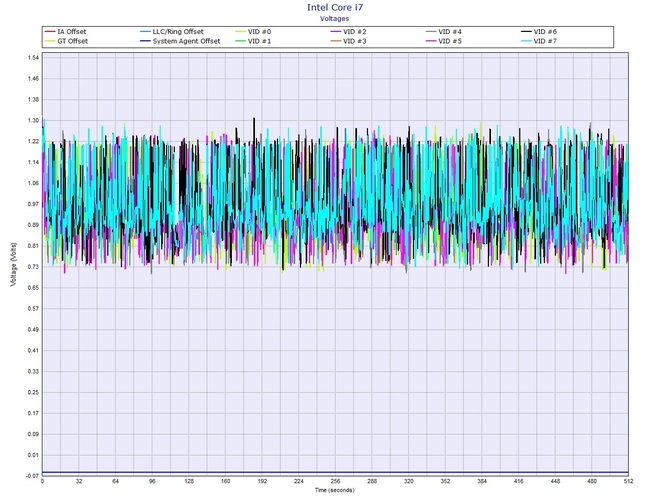
Task: Click the VID #1 legend label
Action: pyautogui.click(x=259, y=41)
